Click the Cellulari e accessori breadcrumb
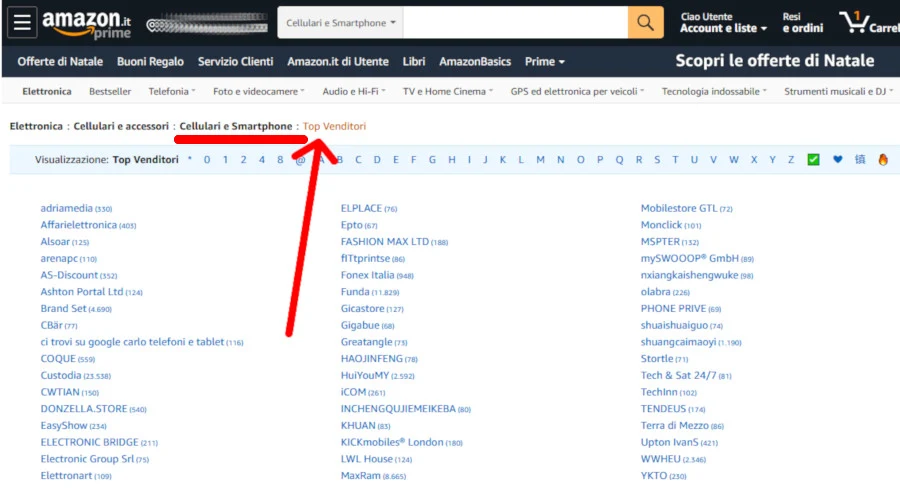Image resolution: width=900 pixels, height=495 pixels. [x=119, y=126]
